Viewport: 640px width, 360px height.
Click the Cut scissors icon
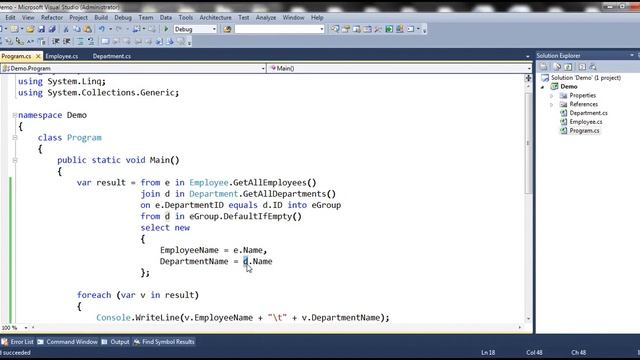(x=66, y=29)
